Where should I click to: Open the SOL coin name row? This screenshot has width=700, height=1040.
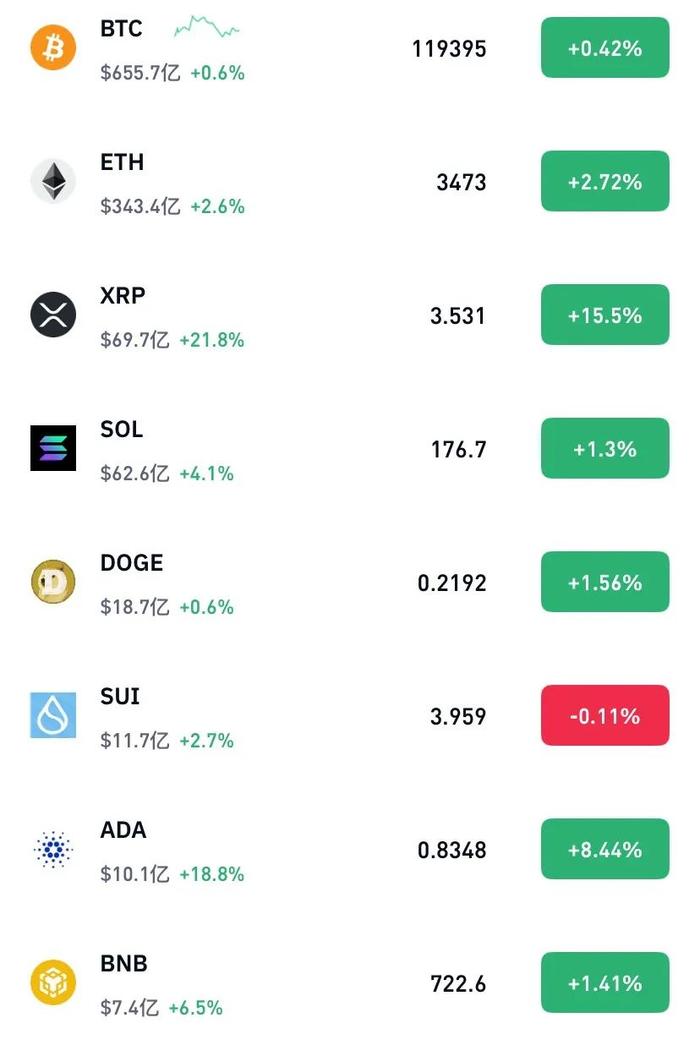click(x=350, y=448)
